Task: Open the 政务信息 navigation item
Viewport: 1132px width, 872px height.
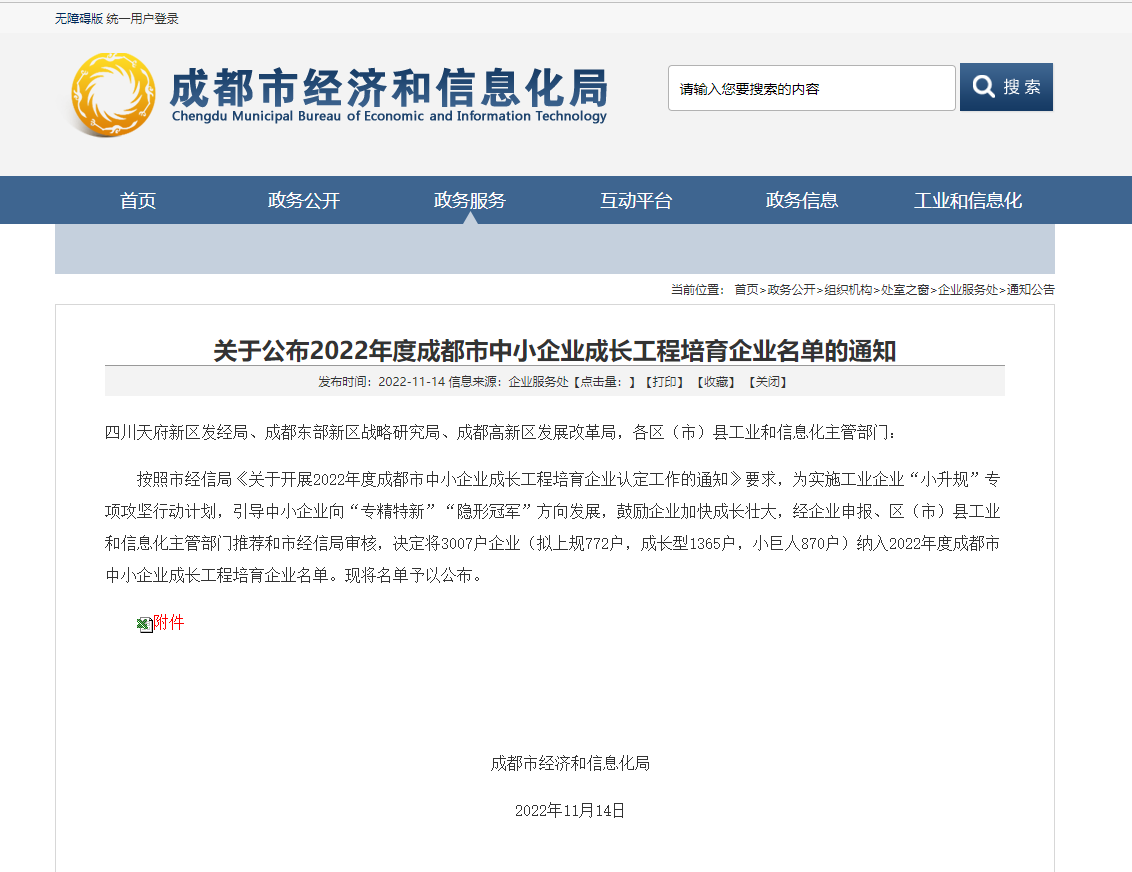Action: (802, 200)
